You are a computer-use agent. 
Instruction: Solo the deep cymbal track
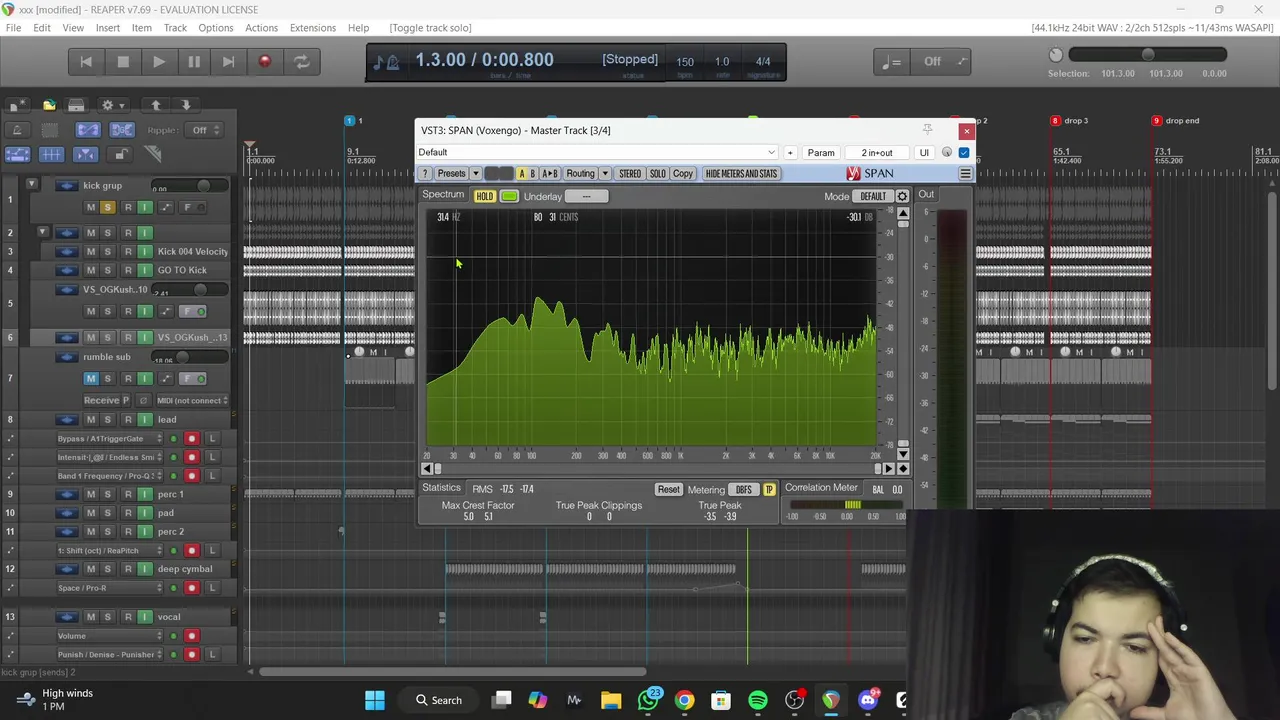[107, 569]
